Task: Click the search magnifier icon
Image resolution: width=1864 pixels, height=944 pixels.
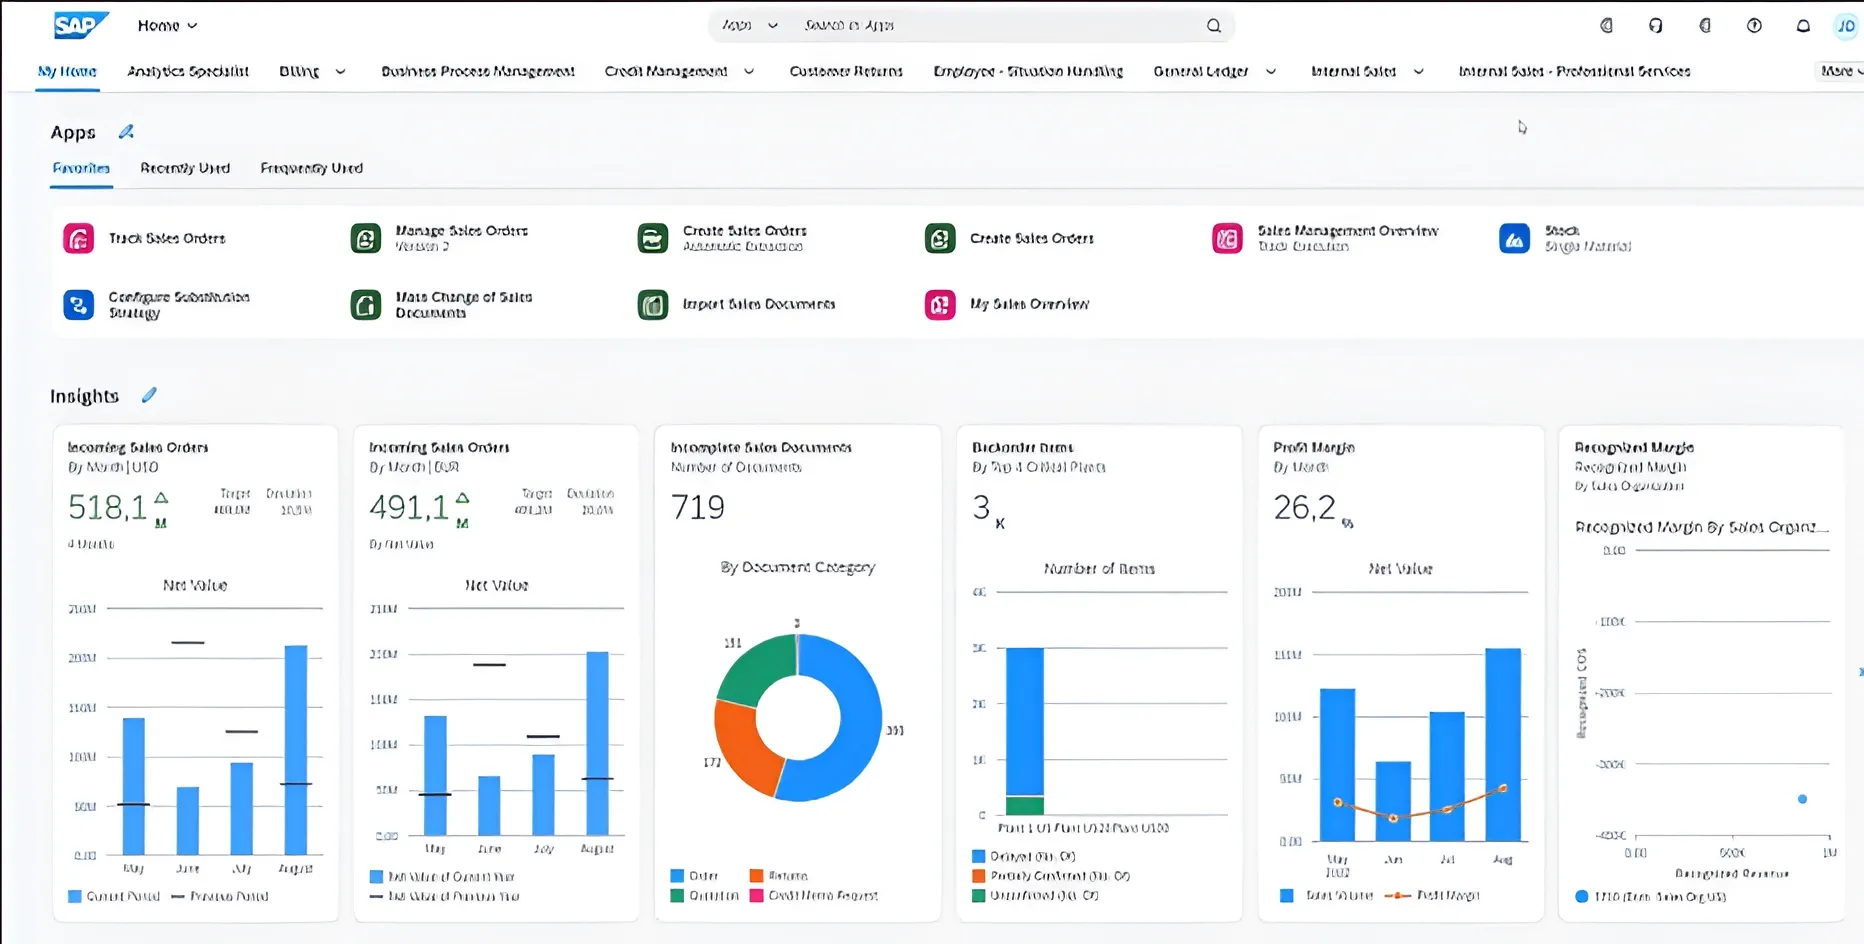Action: tap(1213, 26)
